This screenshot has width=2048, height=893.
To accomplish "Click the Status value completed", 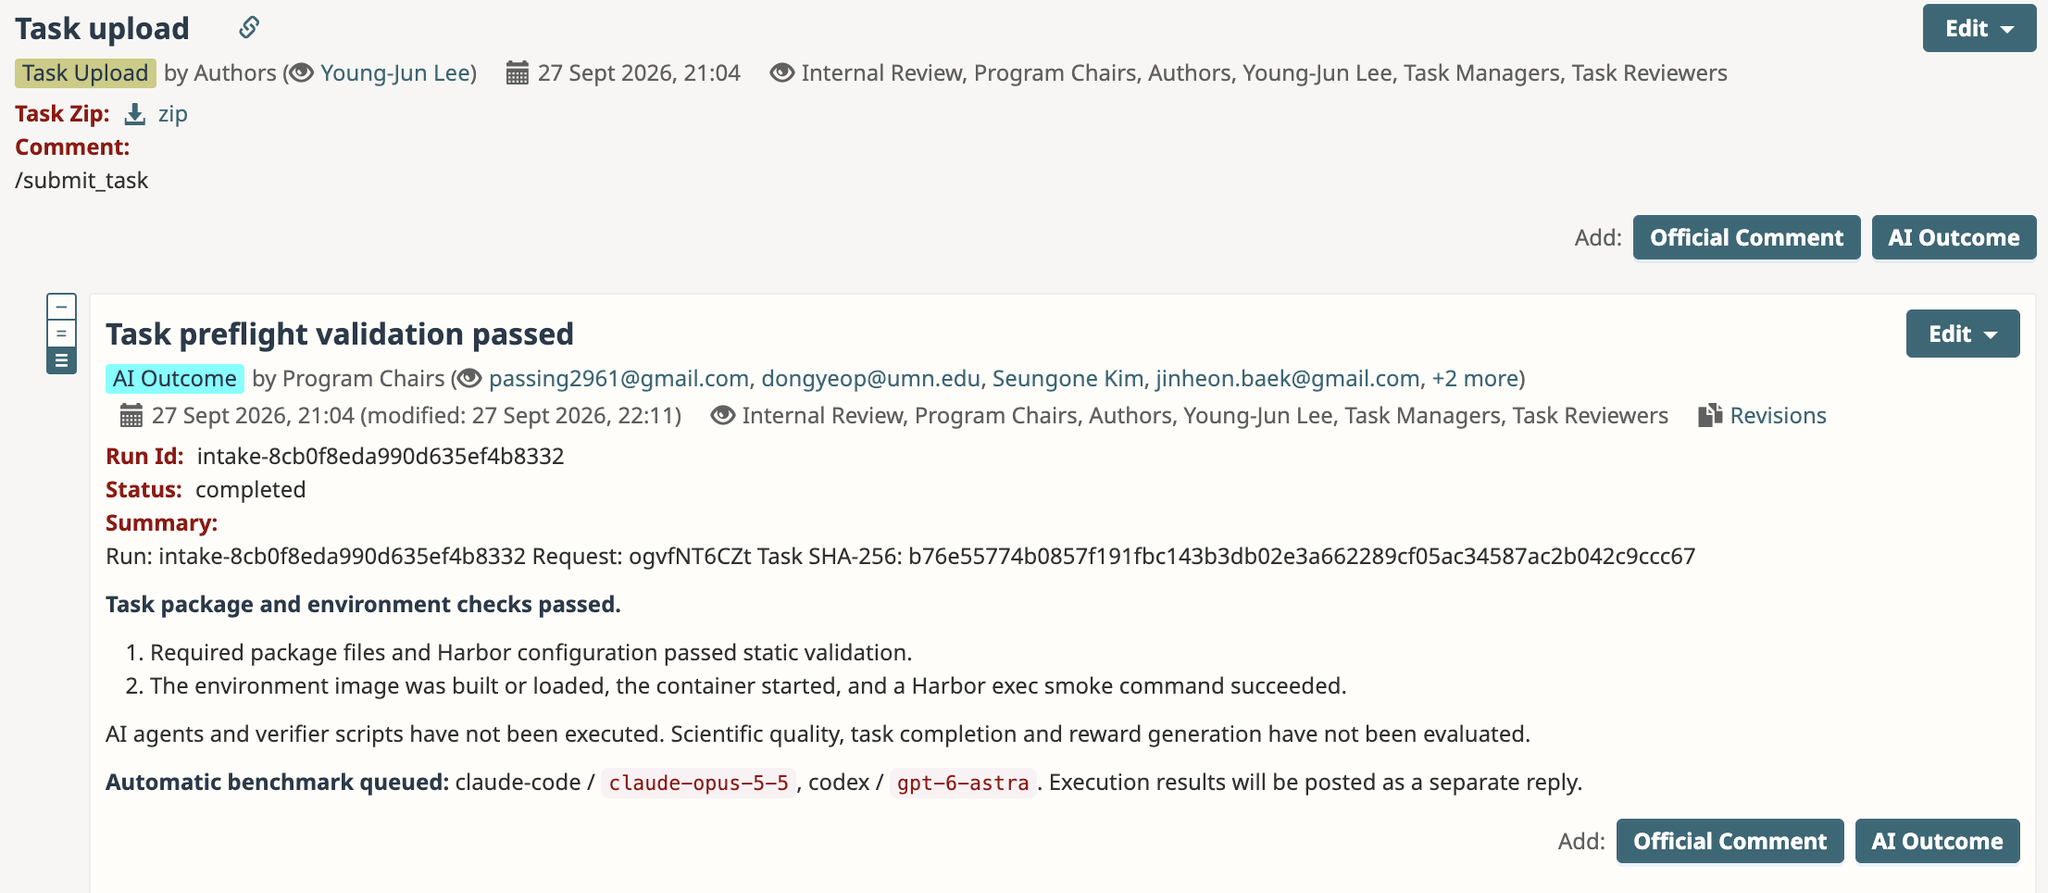I will pyautogui.click(x=250, y=490).
